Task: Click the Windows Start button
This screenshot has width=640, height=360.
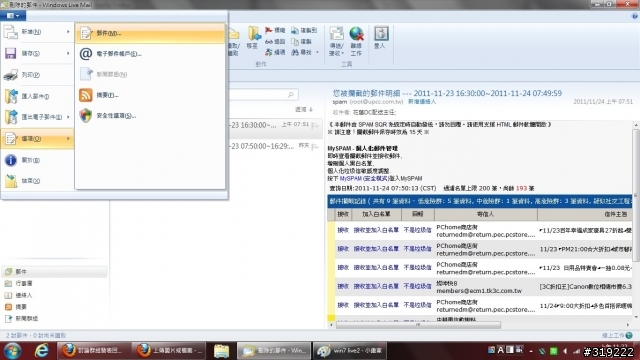Action: click(x=12, y=351)
